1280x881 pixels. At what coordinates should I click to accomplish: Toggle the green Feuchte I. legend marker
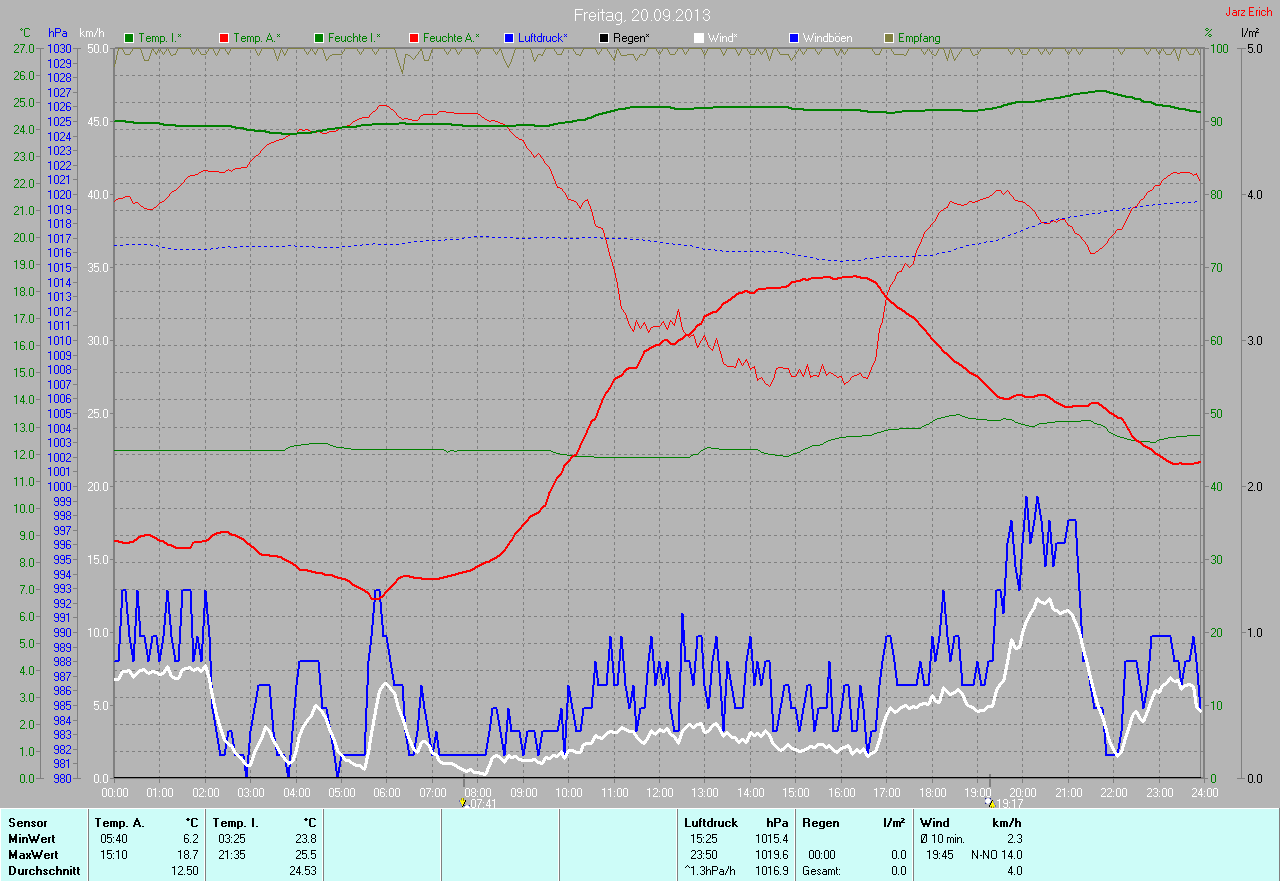coord(320,38)
